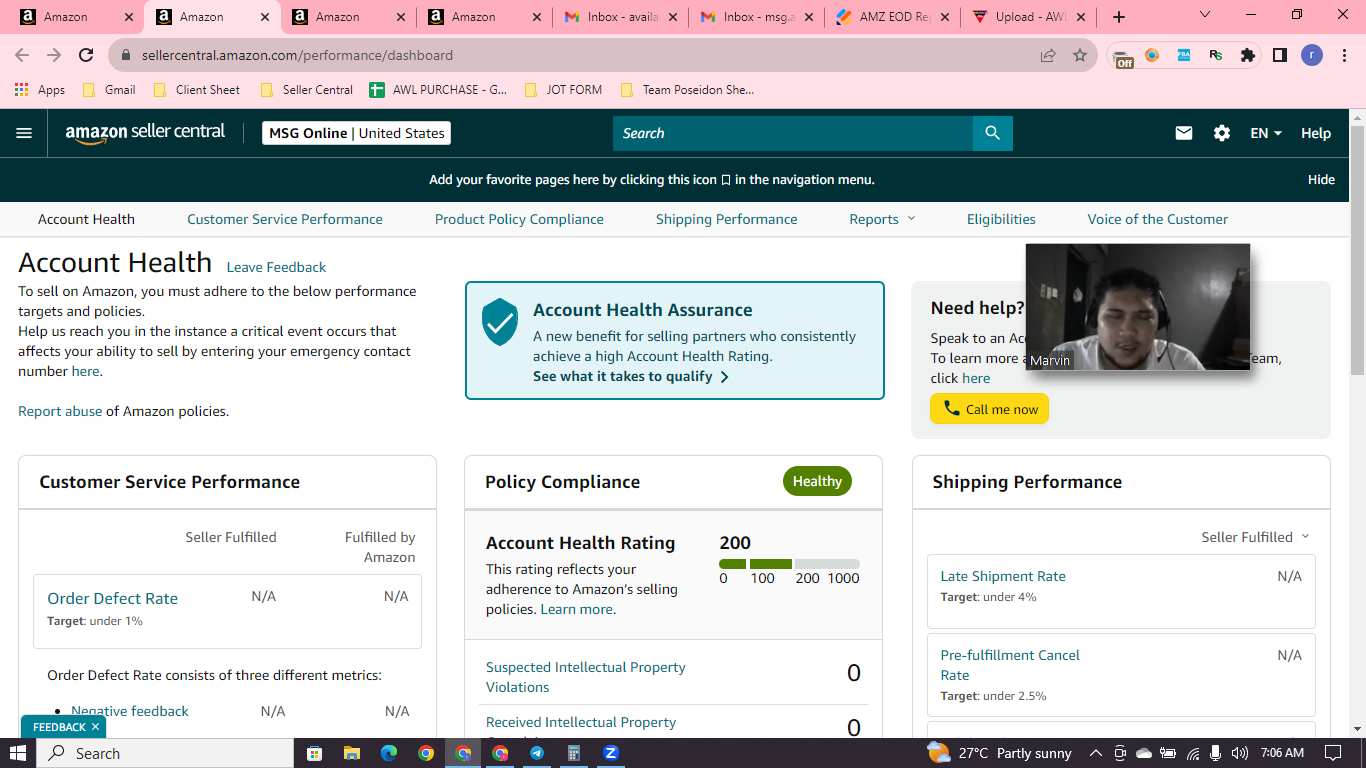Expand the Reports menu
The height and width of the screenshot is (768, 1366).
[x=882, y=219]
